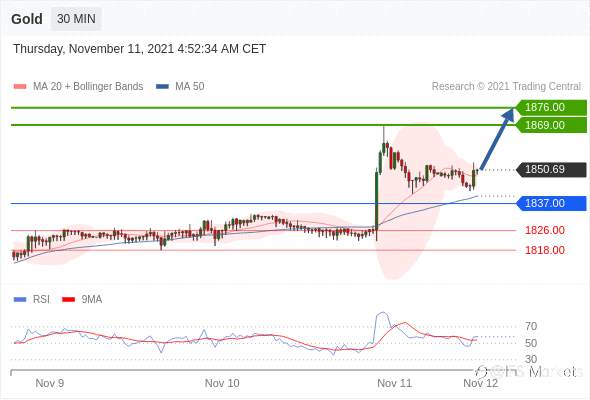Click the 1850.69 current price tag
This screenshot has height=400, width=590.
click(x=551, y=169)
